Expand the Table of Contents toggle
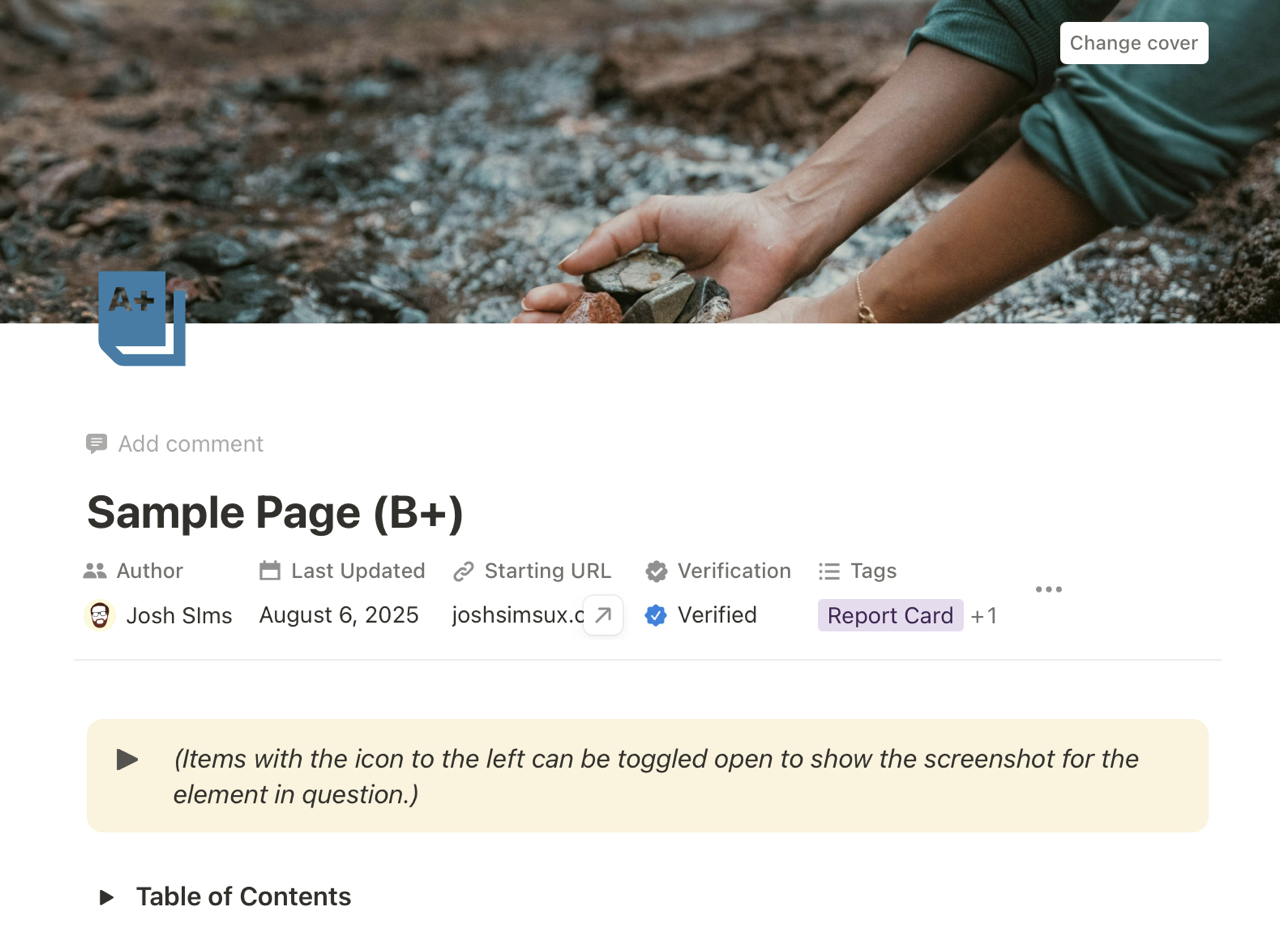 click(x=107, y=897)
